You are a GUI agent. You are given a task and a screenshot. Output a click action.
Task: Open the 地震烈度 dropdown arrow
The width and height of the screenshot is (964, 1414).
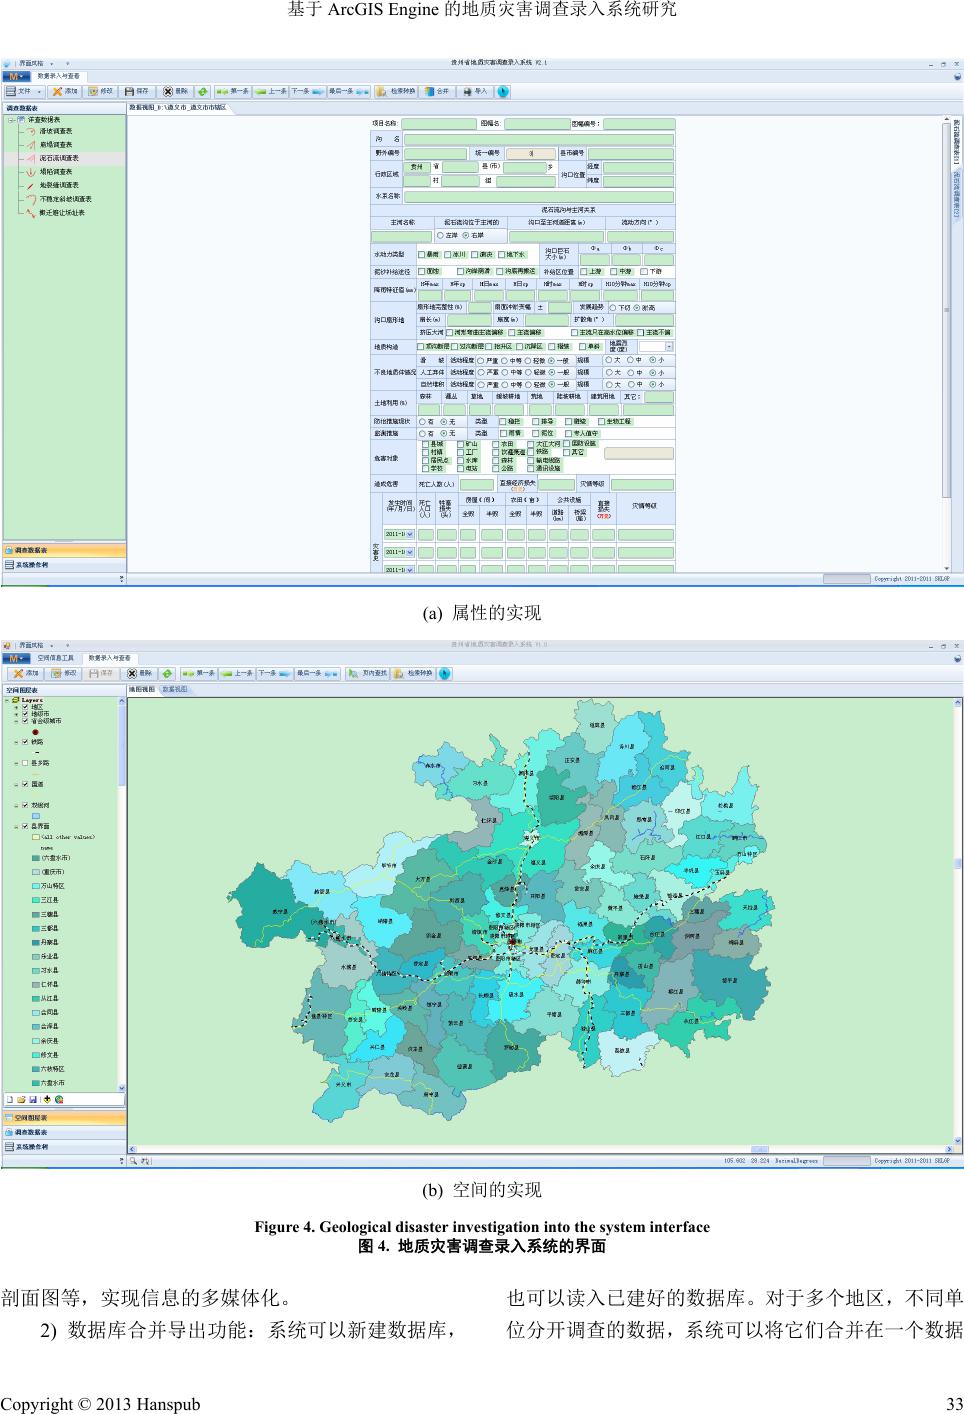click(x=669, y=347)
